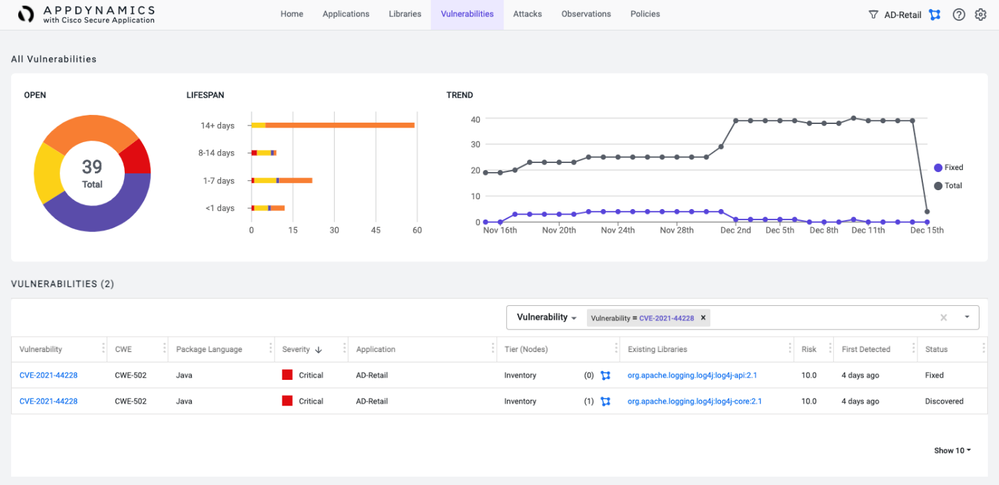Click the Dec 15th Total data point
The height and width of the screenshot is (485, 999).
927,212
